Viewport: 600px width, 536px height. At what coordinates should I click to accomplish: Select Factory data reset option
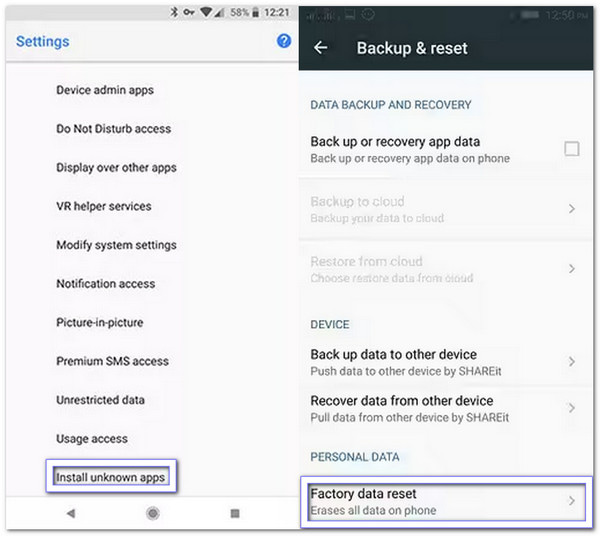click(446, 502)
